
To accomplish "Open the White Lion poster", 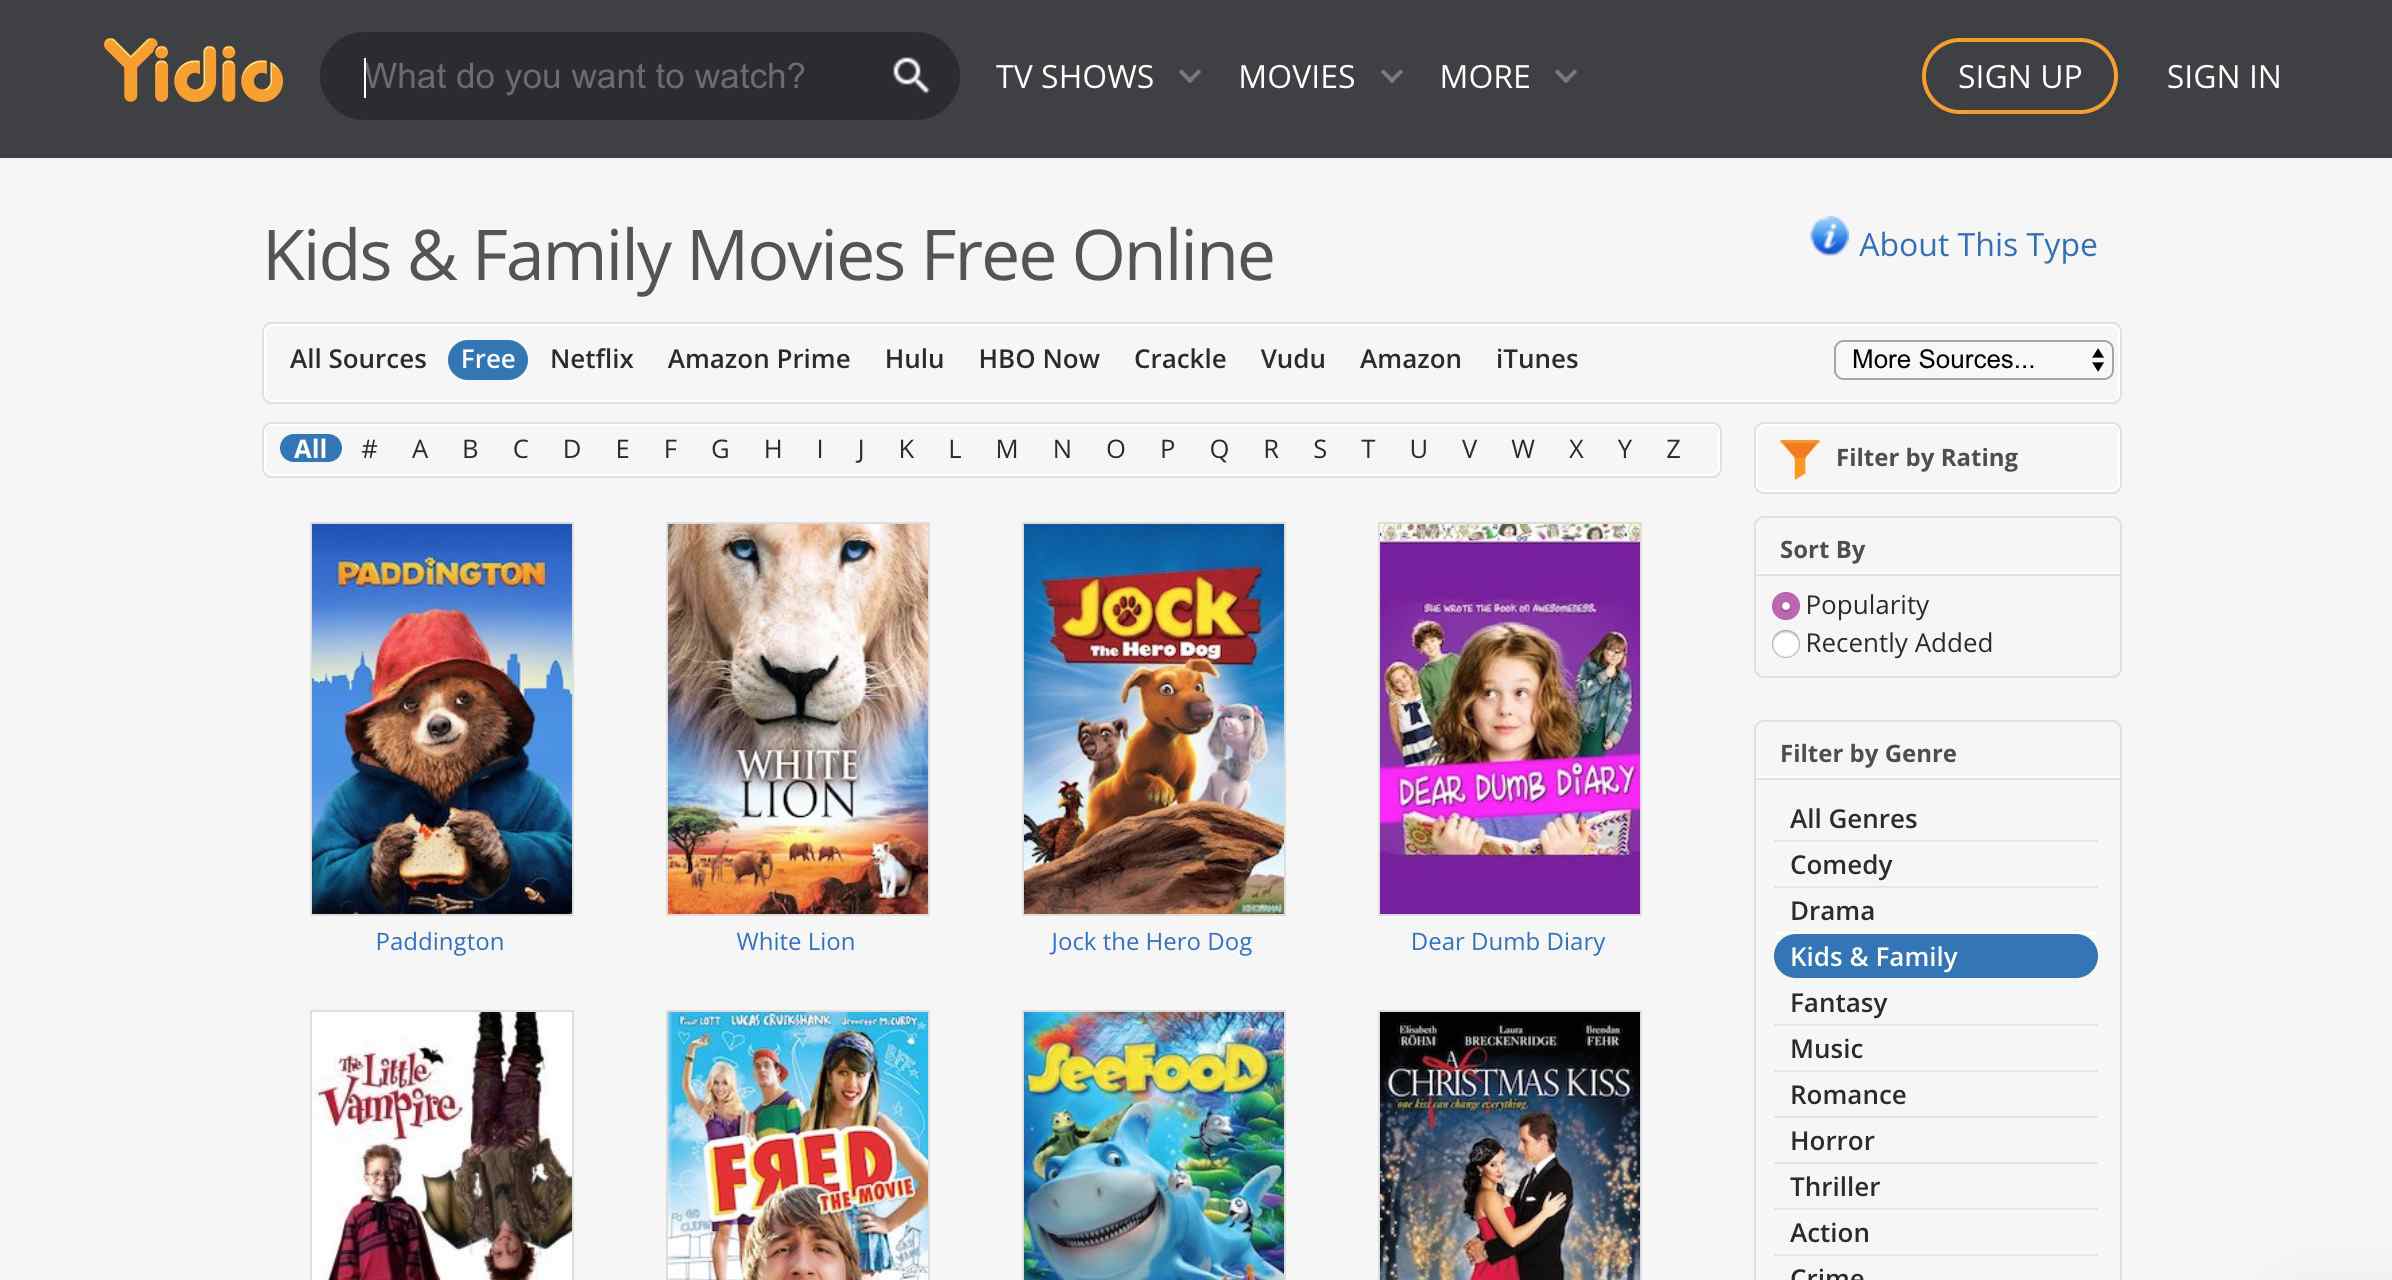I will pos(798,718).
